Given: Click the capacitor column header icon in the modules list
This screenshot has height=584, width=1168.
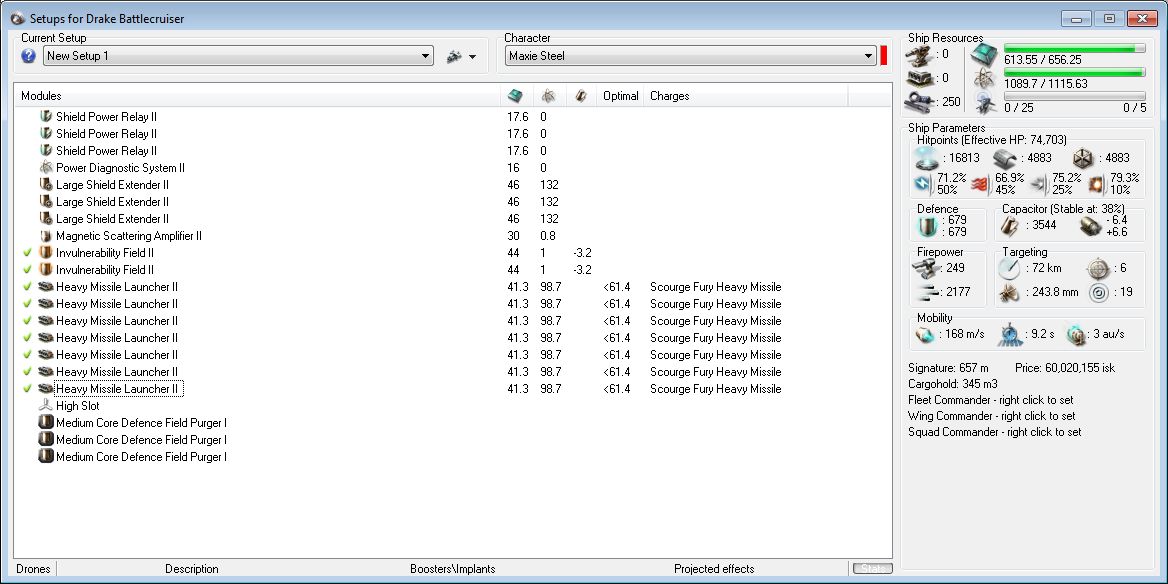Looking at the screenshot, I should click(x=581, y=95).
